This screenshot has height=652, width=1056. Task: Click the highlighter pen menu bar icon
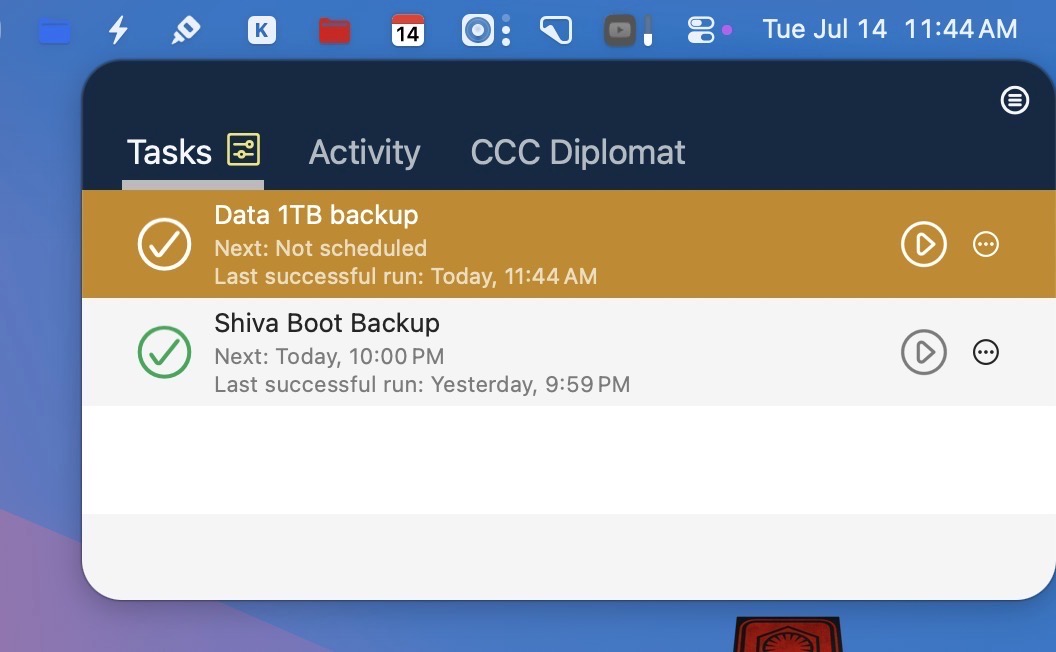click(x=185, y=30)
